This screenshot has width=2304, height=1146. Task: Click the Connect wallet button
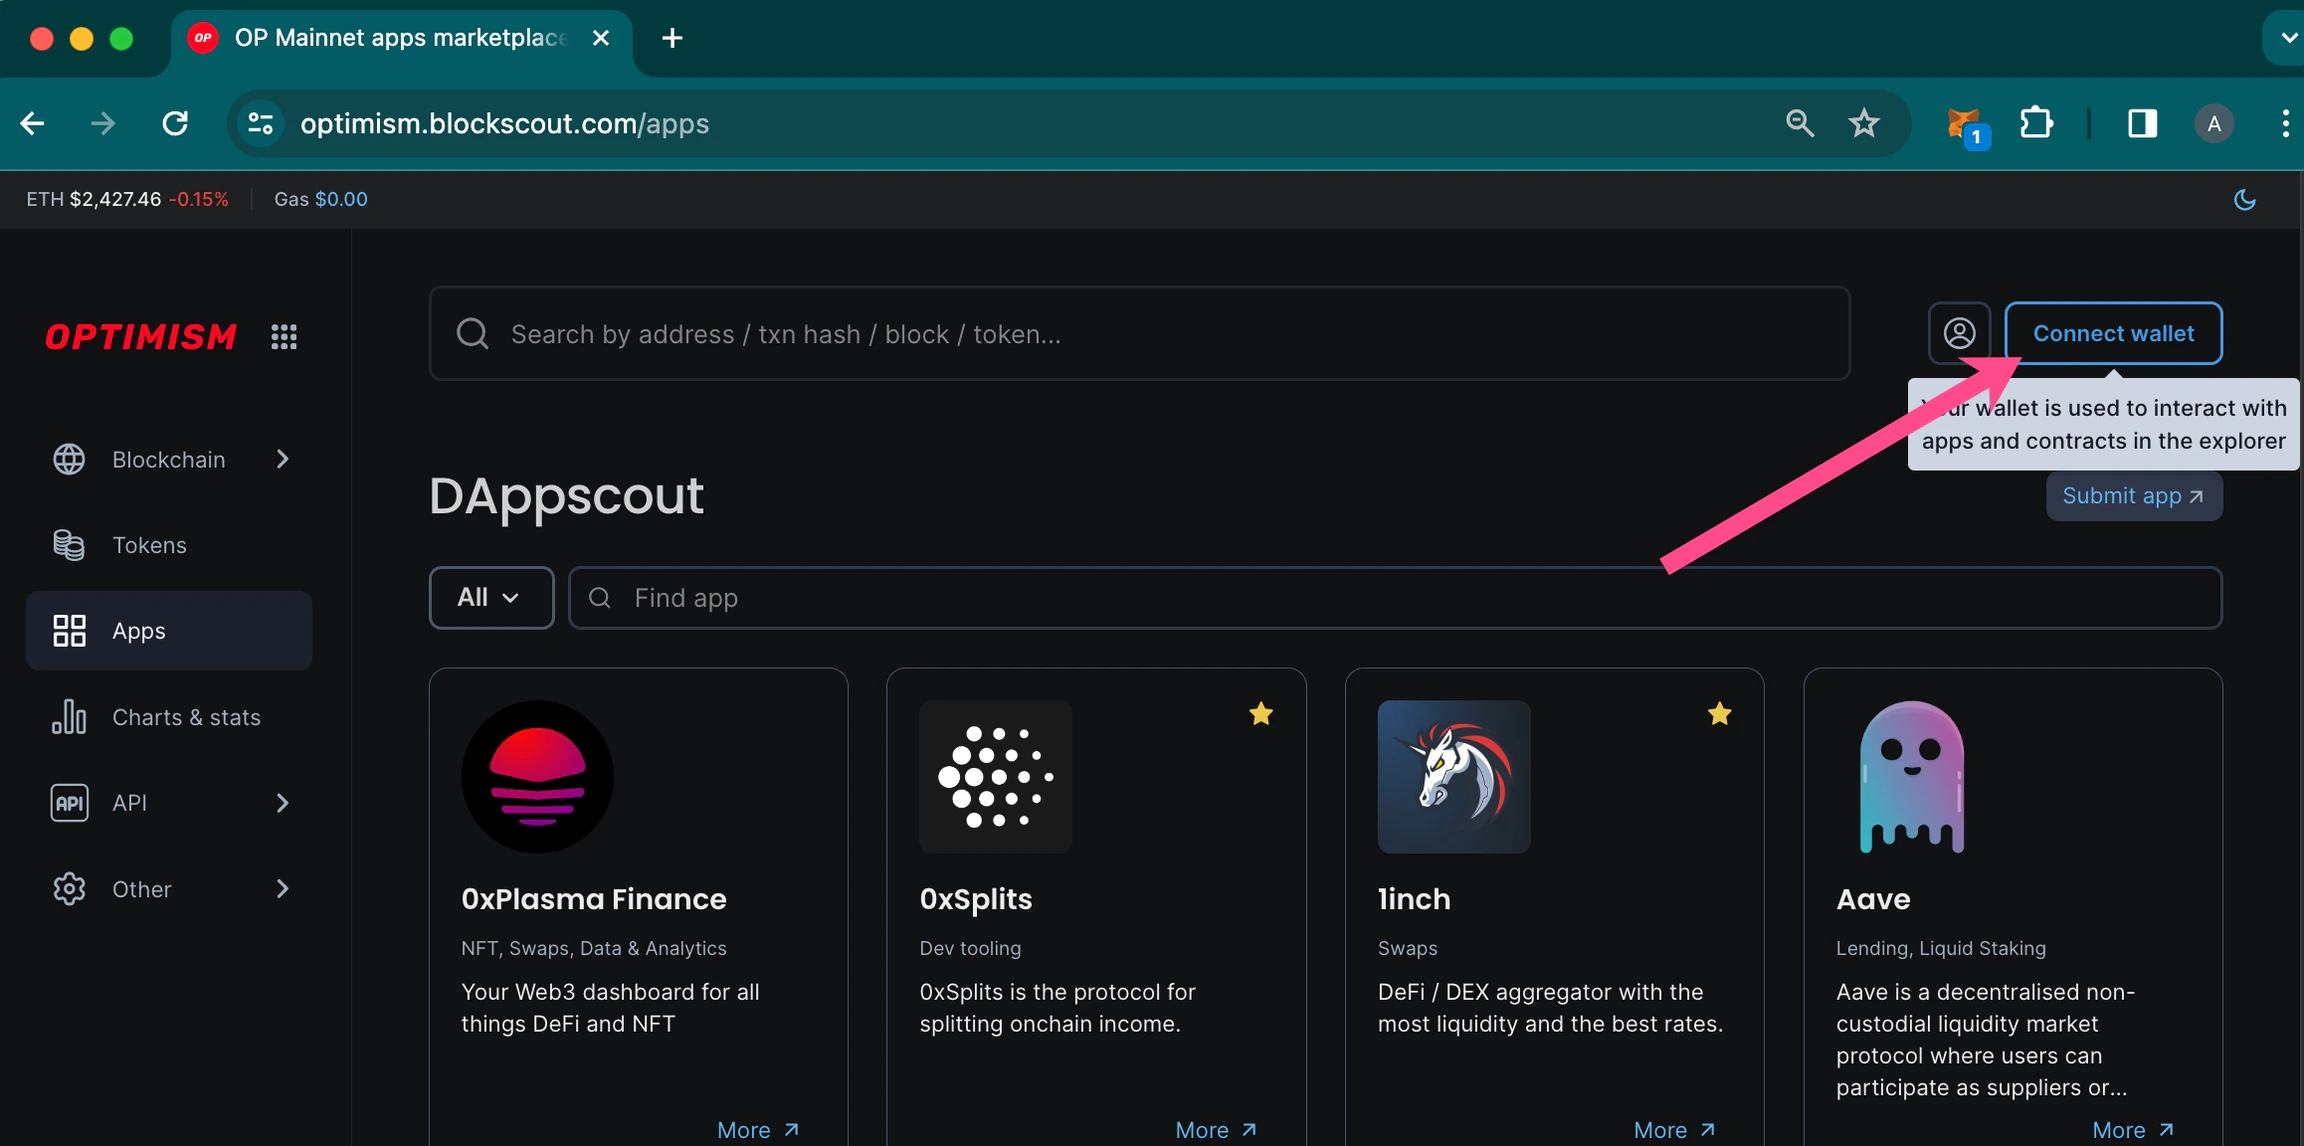click(2112, 333)
